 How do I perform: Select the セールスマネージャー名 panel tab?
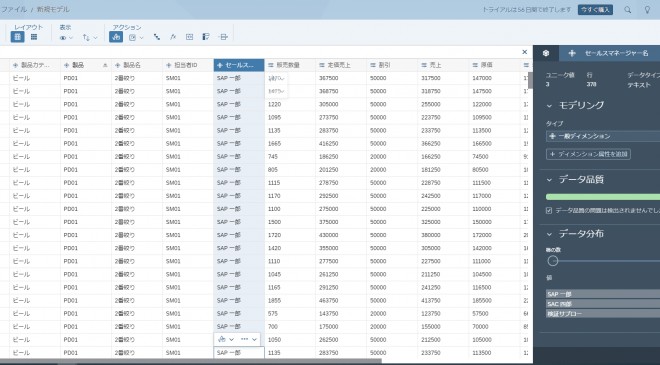[x=609, y=53]
